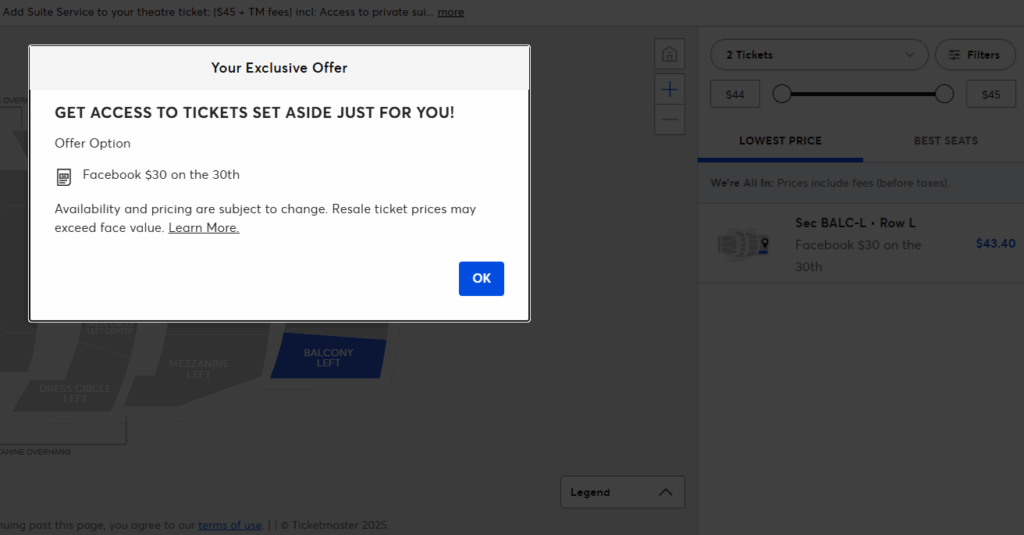Zoom in on the seat map
Viewport: 1024px width, 535px height.
pyautogui.click(x=669, y=89)
